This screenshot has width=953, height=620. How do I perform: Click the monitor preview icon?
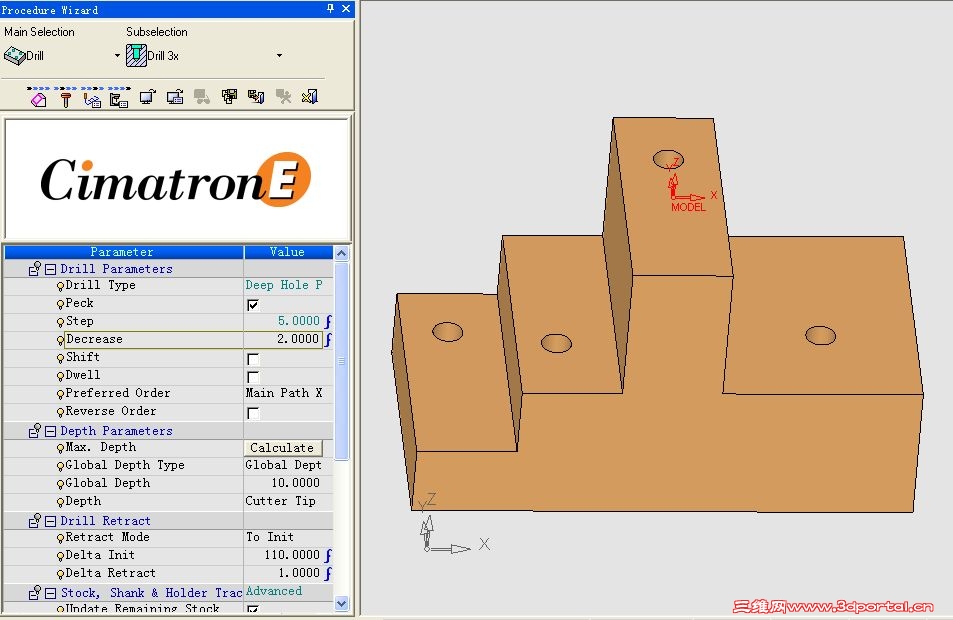pyautogui.click(x=148, y=97)
